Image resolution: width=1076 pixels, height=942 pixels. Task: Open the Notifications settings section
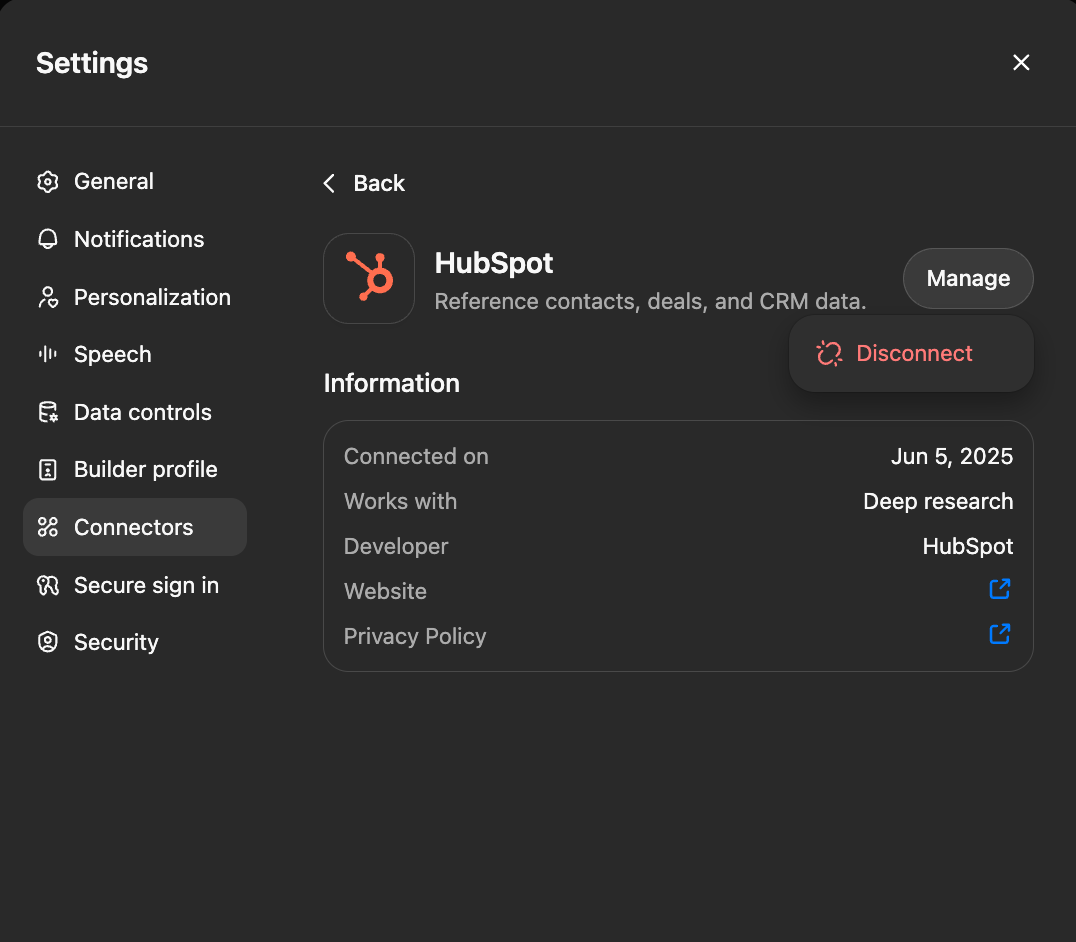[x=138, y=240]
